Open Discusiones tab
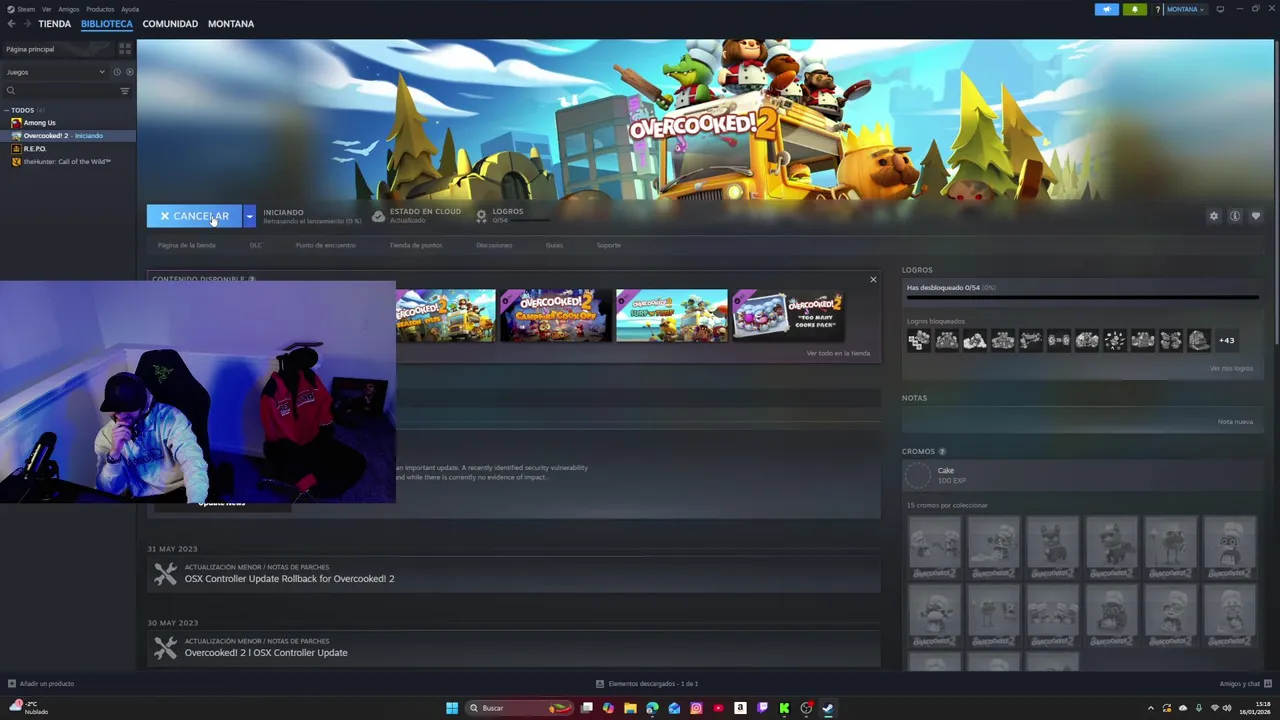 [494, 245]
